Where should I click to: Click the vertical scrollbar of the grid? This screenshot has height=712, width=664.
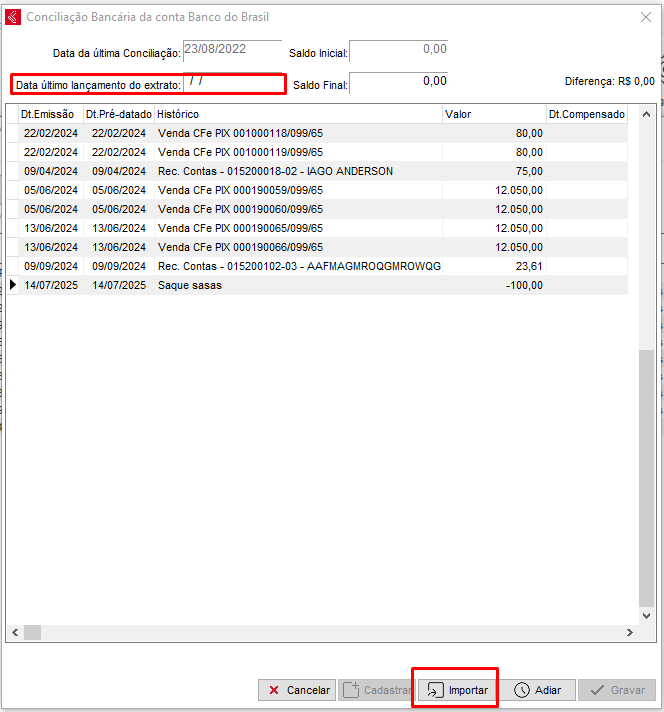[647, 450]
